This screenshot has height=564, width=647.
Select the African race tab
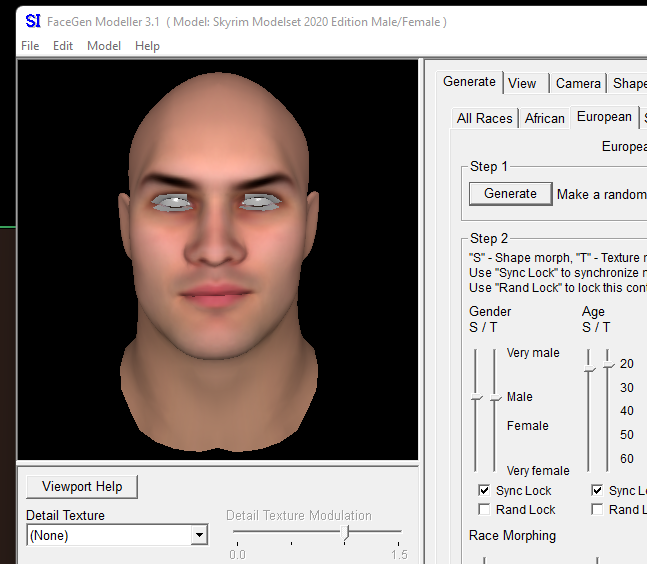545,118
